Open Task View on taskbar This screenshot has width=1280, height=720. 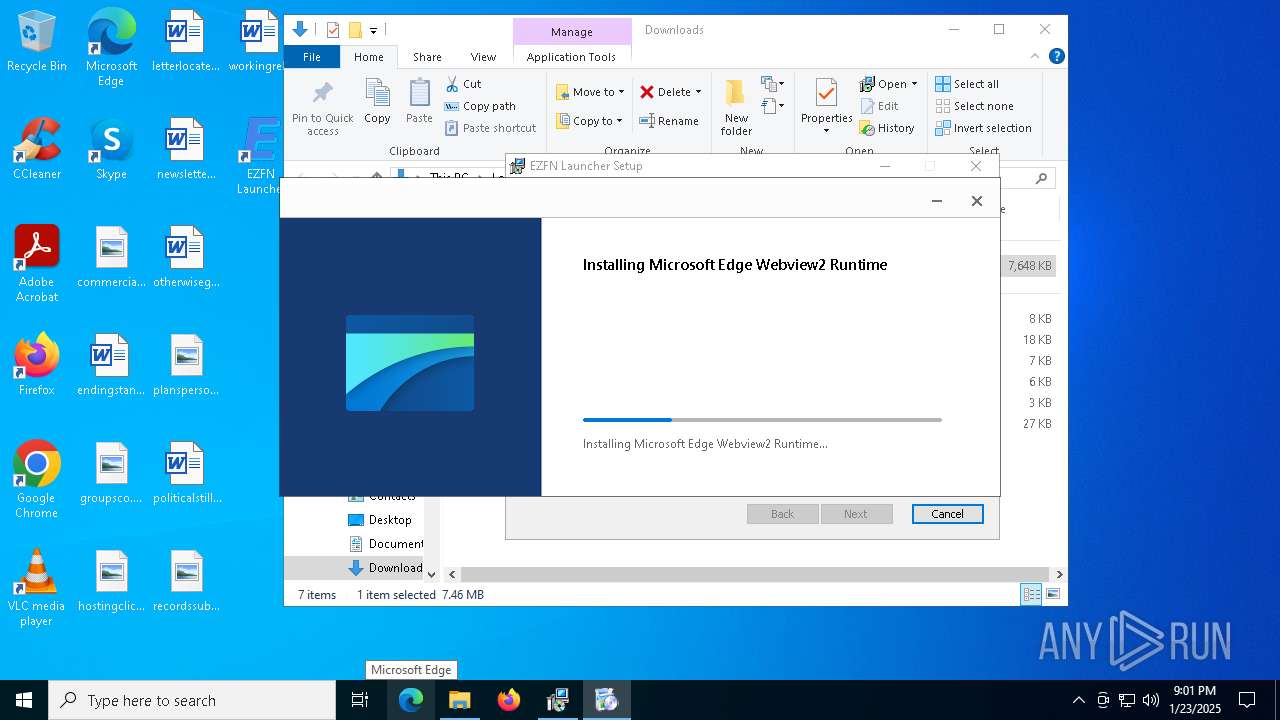point(360,700)
